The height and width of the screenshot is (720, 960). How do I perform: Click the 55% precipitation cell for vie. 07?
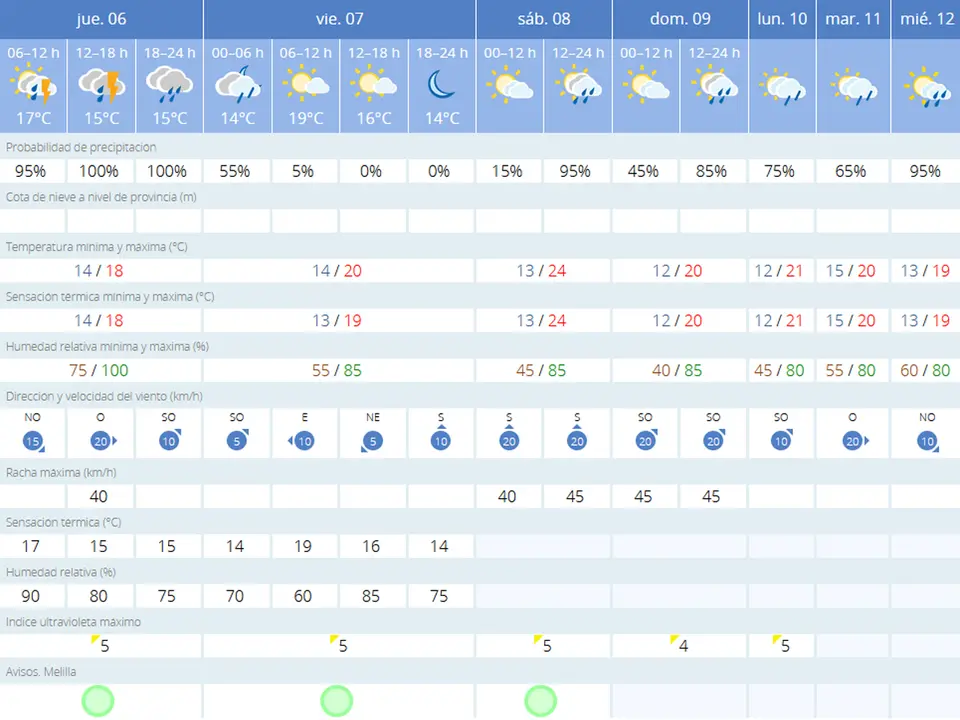click(235, 171)
